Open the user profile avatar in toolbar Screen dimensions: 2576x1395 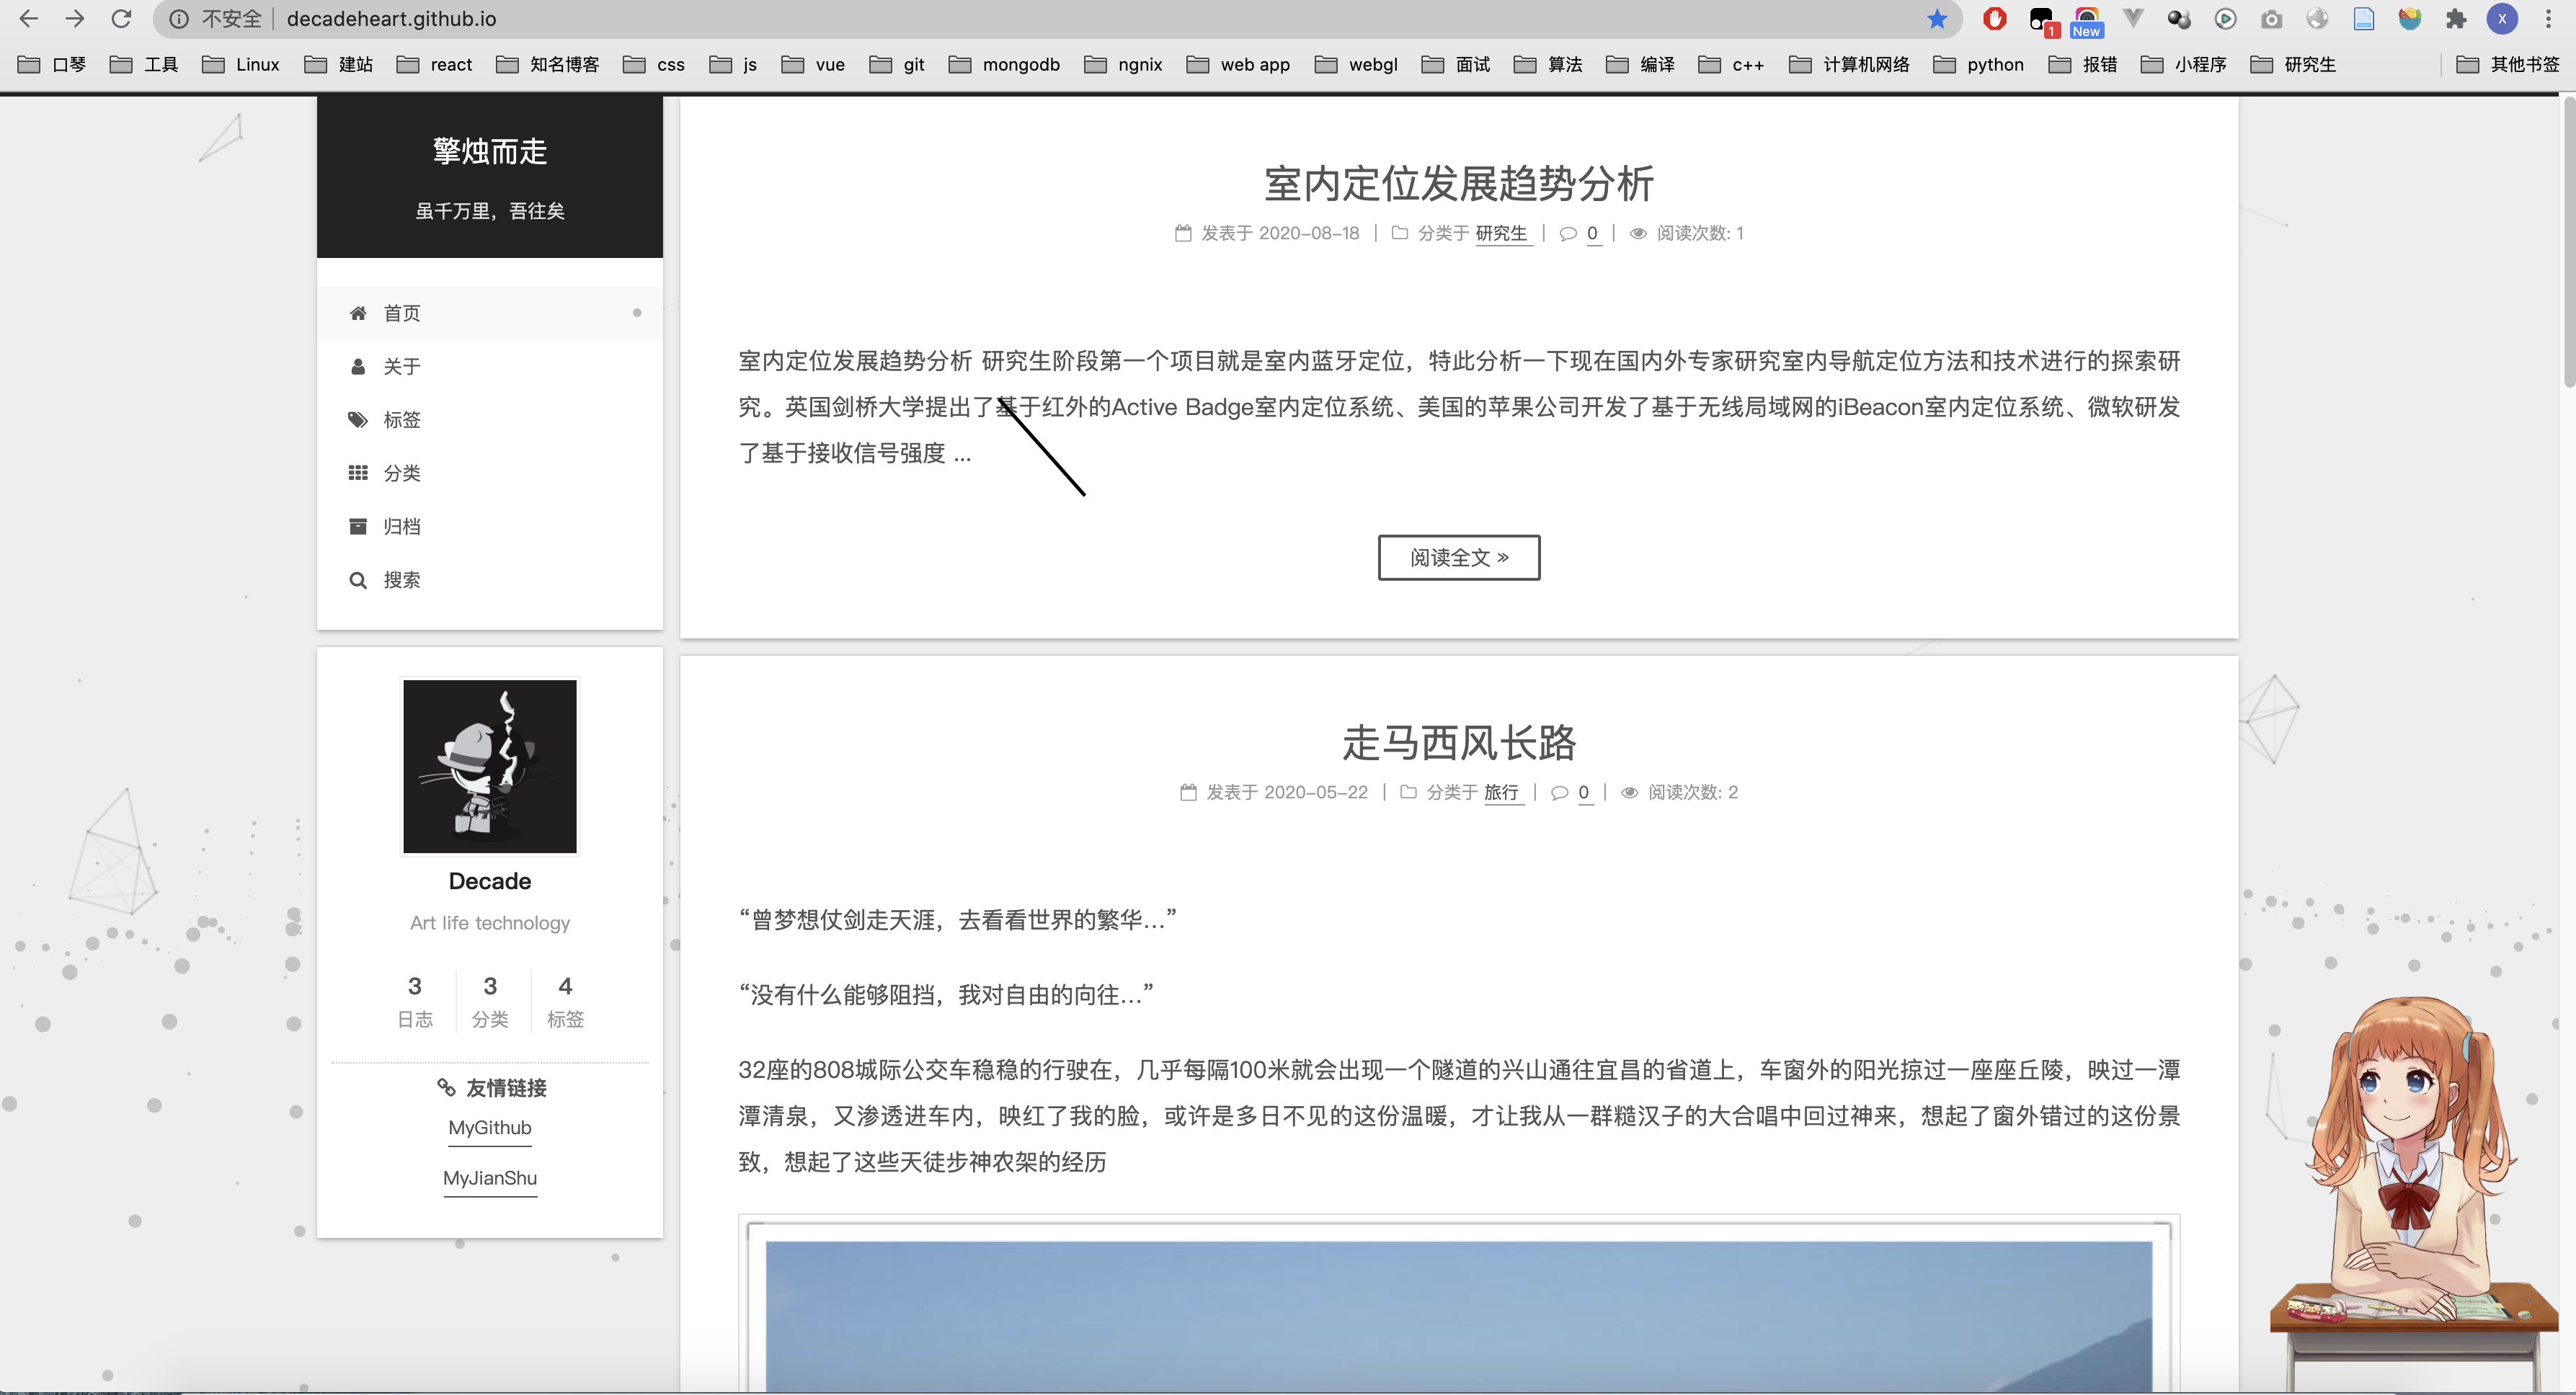tap(2502, 19)
